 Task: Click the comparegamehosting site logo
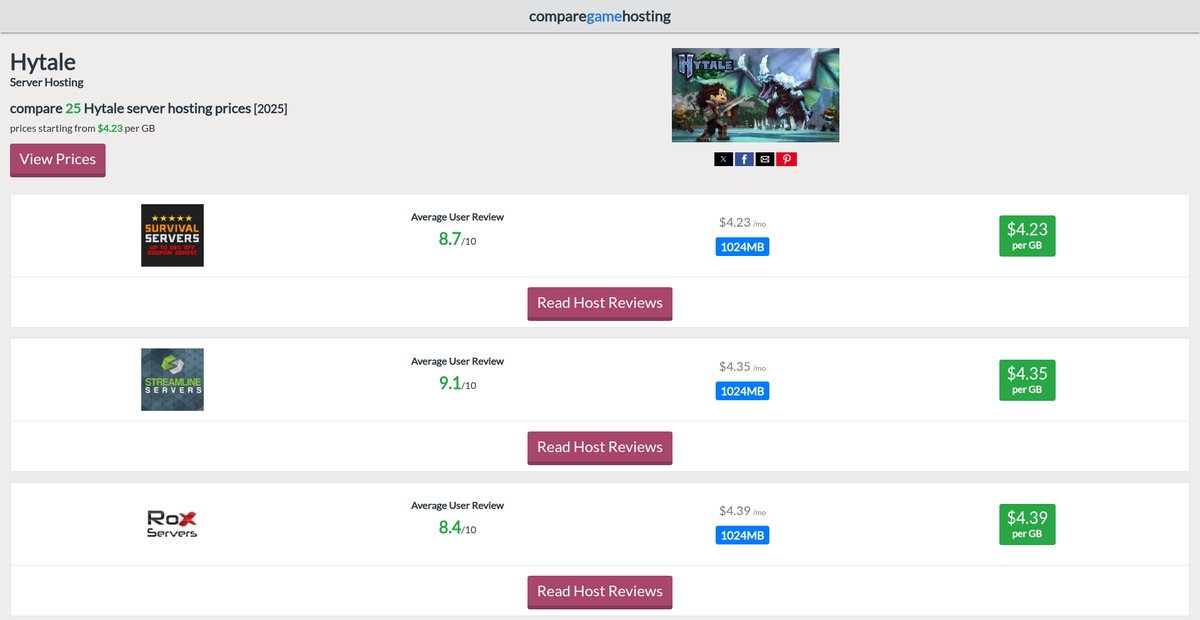[x=600, y=16]
